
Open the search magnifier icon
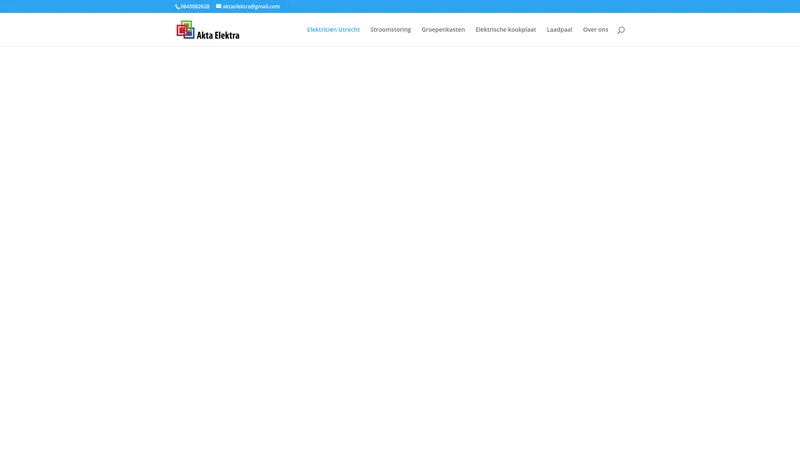(621, 30)
